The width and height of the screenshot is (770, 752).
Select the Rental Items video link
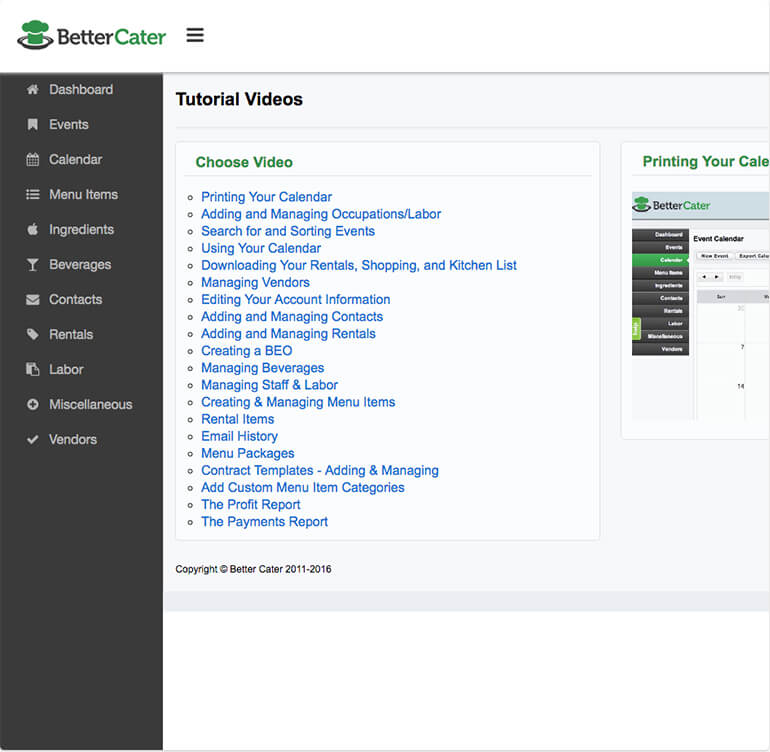(238, 419)
